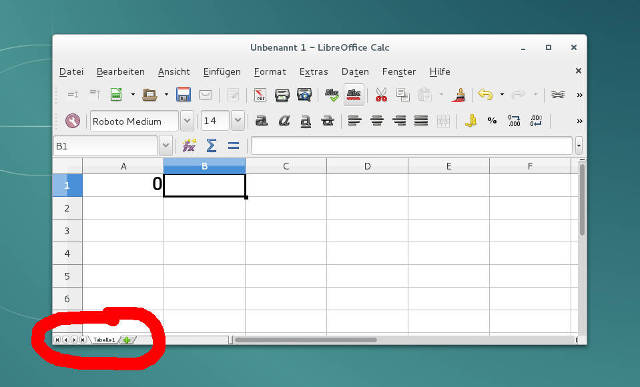This screenshot has height=387, width=640.
Task: Toggle strikethrough formatting
Action: tap(328, 121)
